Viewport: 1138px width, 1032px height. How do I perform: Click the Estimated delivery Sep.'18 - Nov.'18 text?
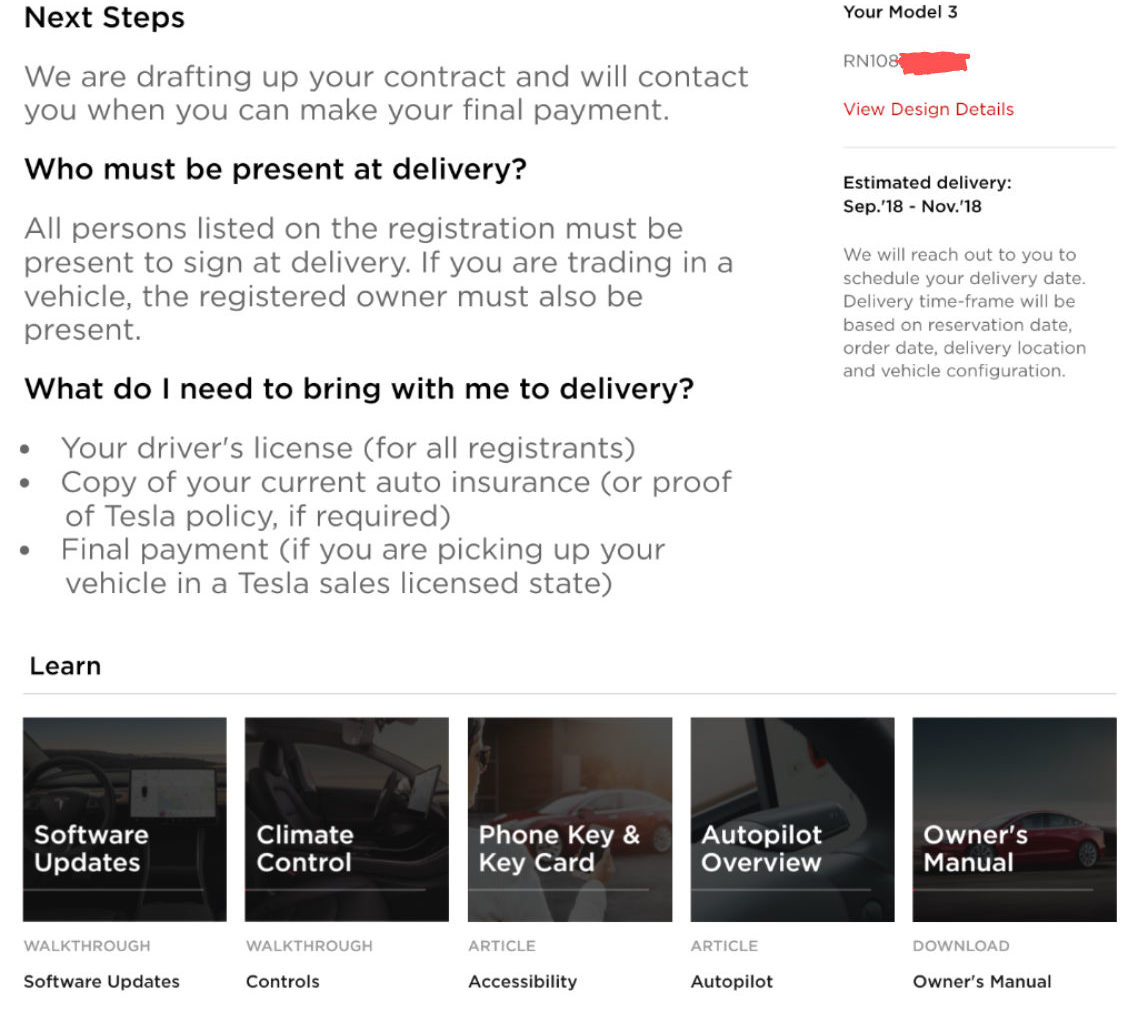pos(927,194)
